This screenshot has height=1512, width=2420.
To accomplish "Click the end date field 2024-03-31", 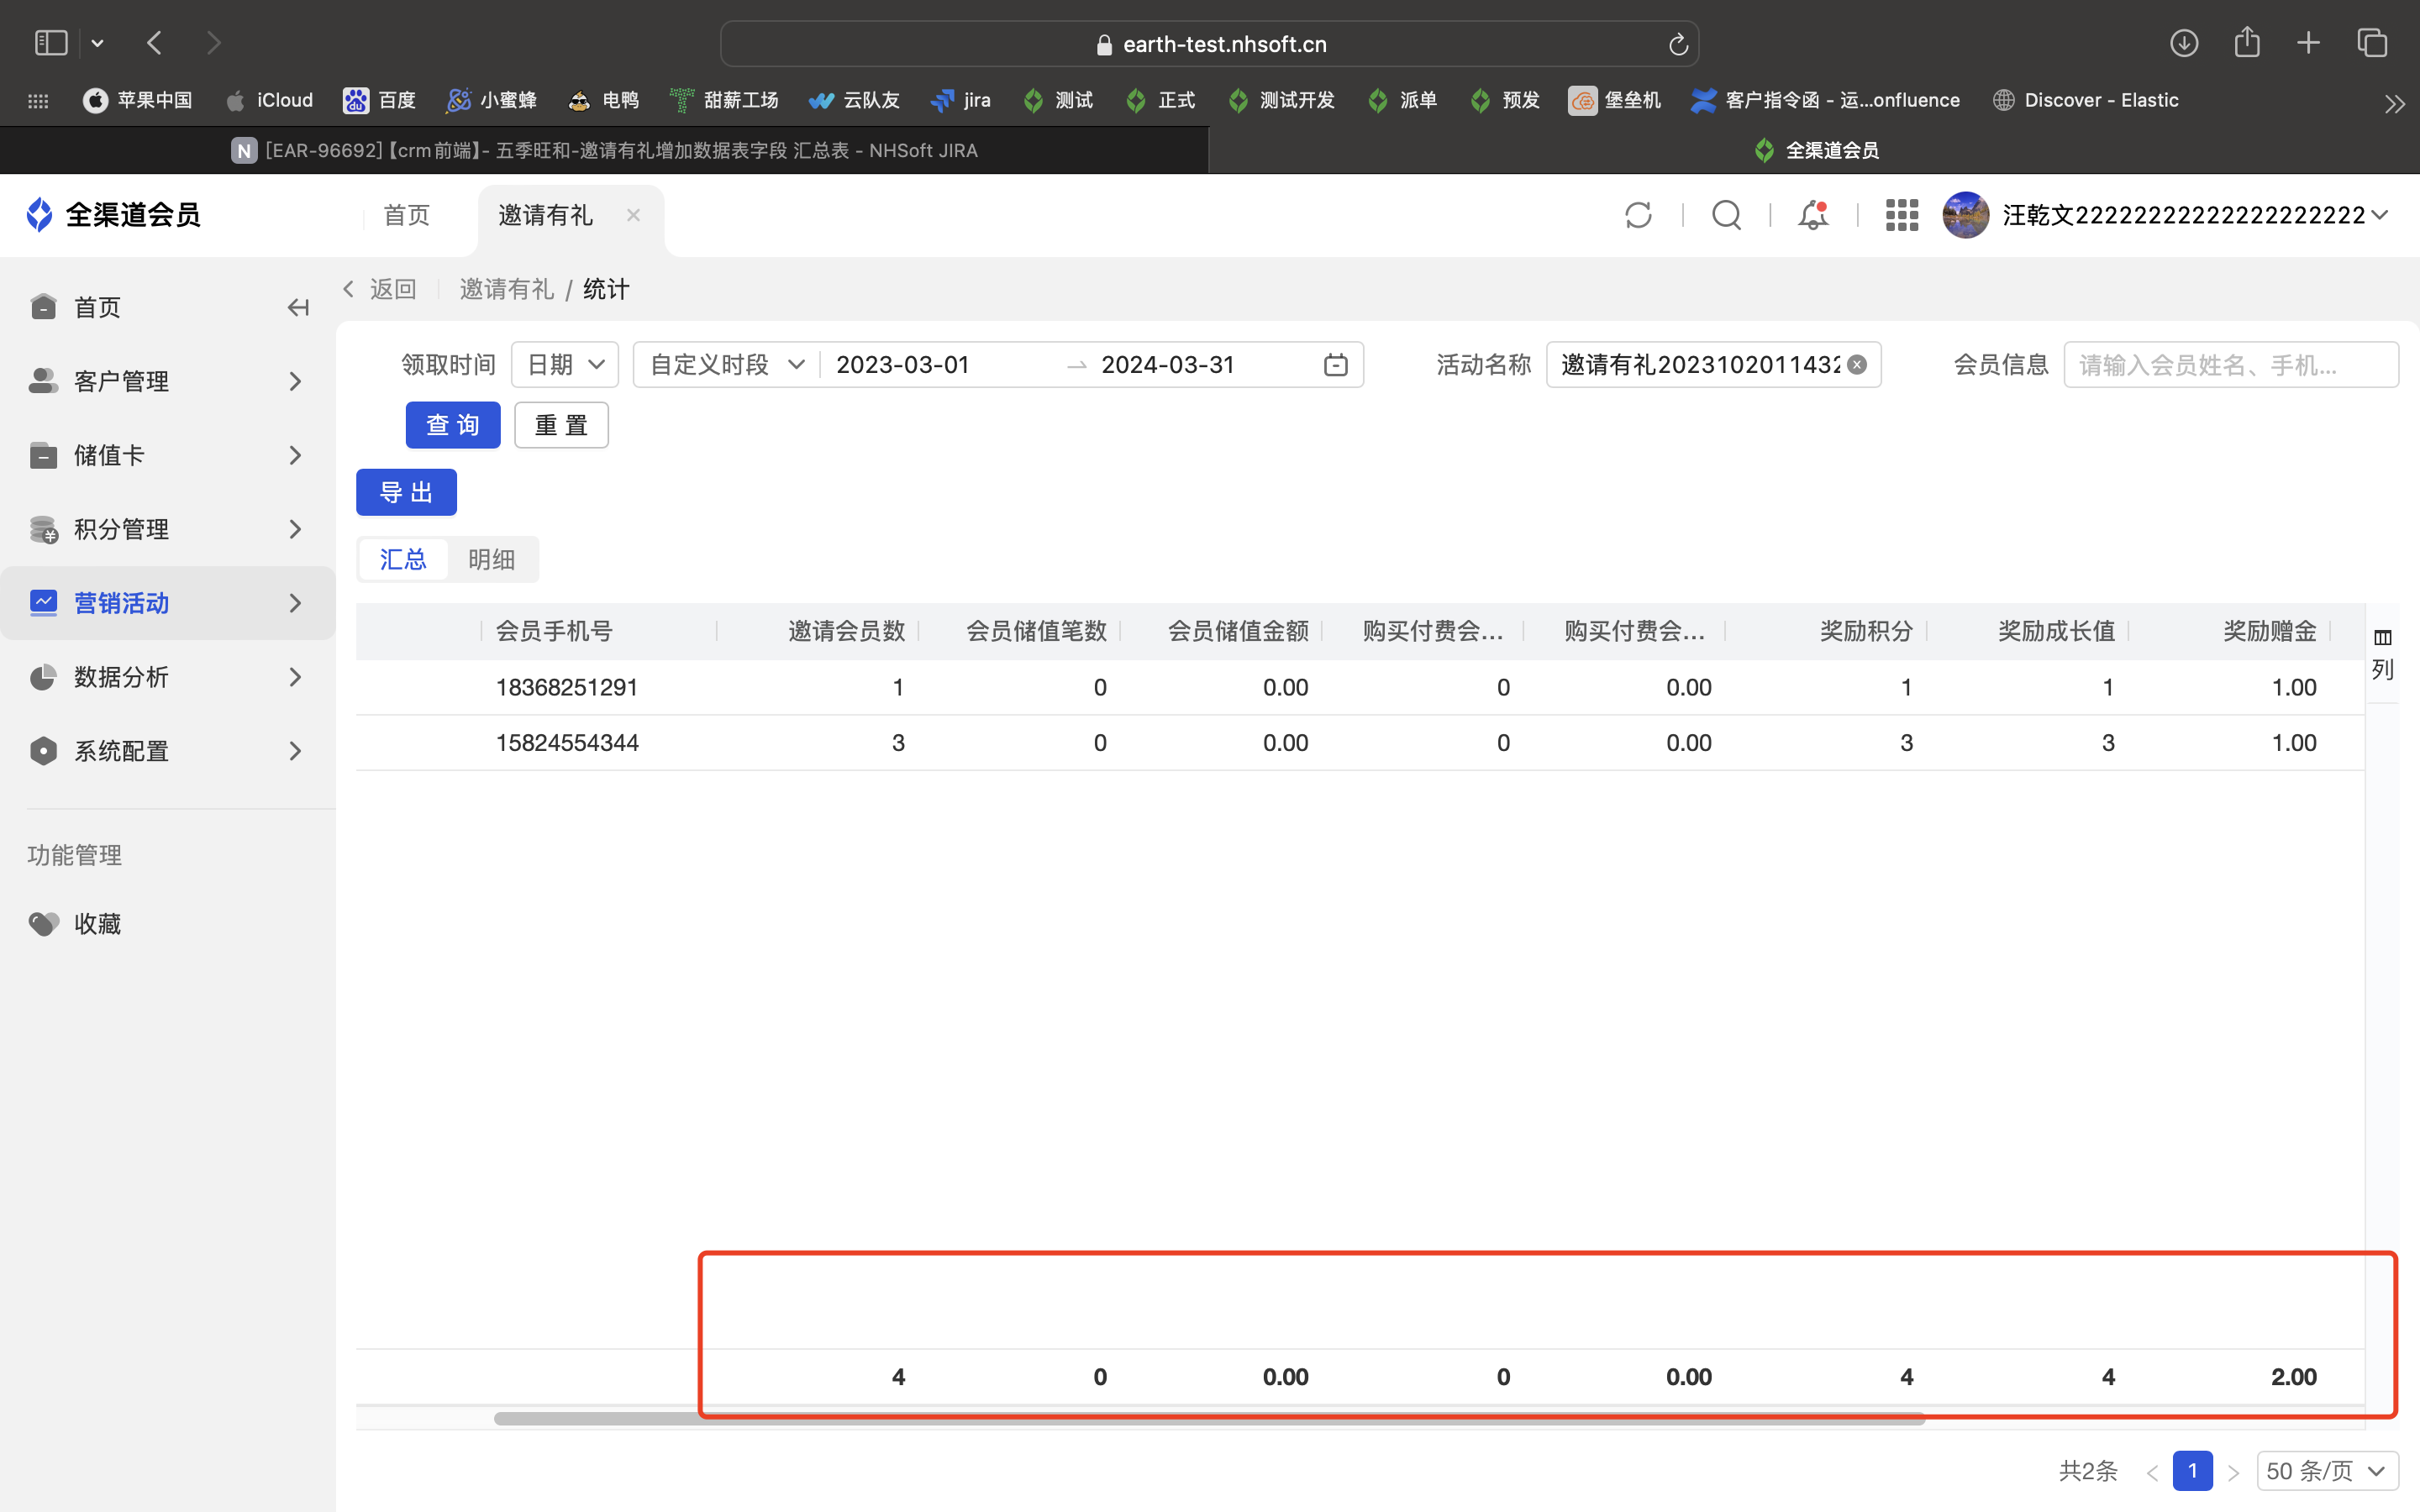I will [x=1168, y=365].
